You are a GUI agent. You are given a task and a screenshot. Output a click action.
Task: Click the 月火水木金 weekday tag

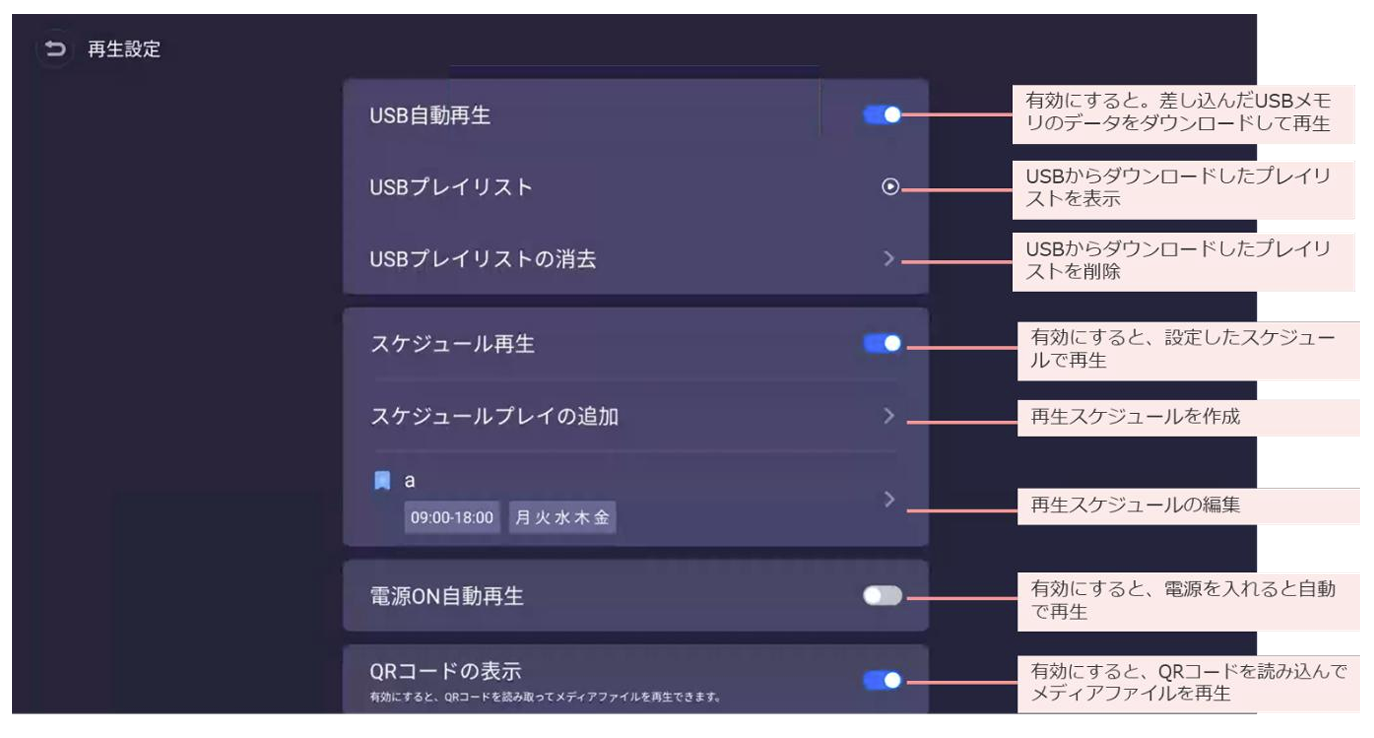[x=562, y=518]
